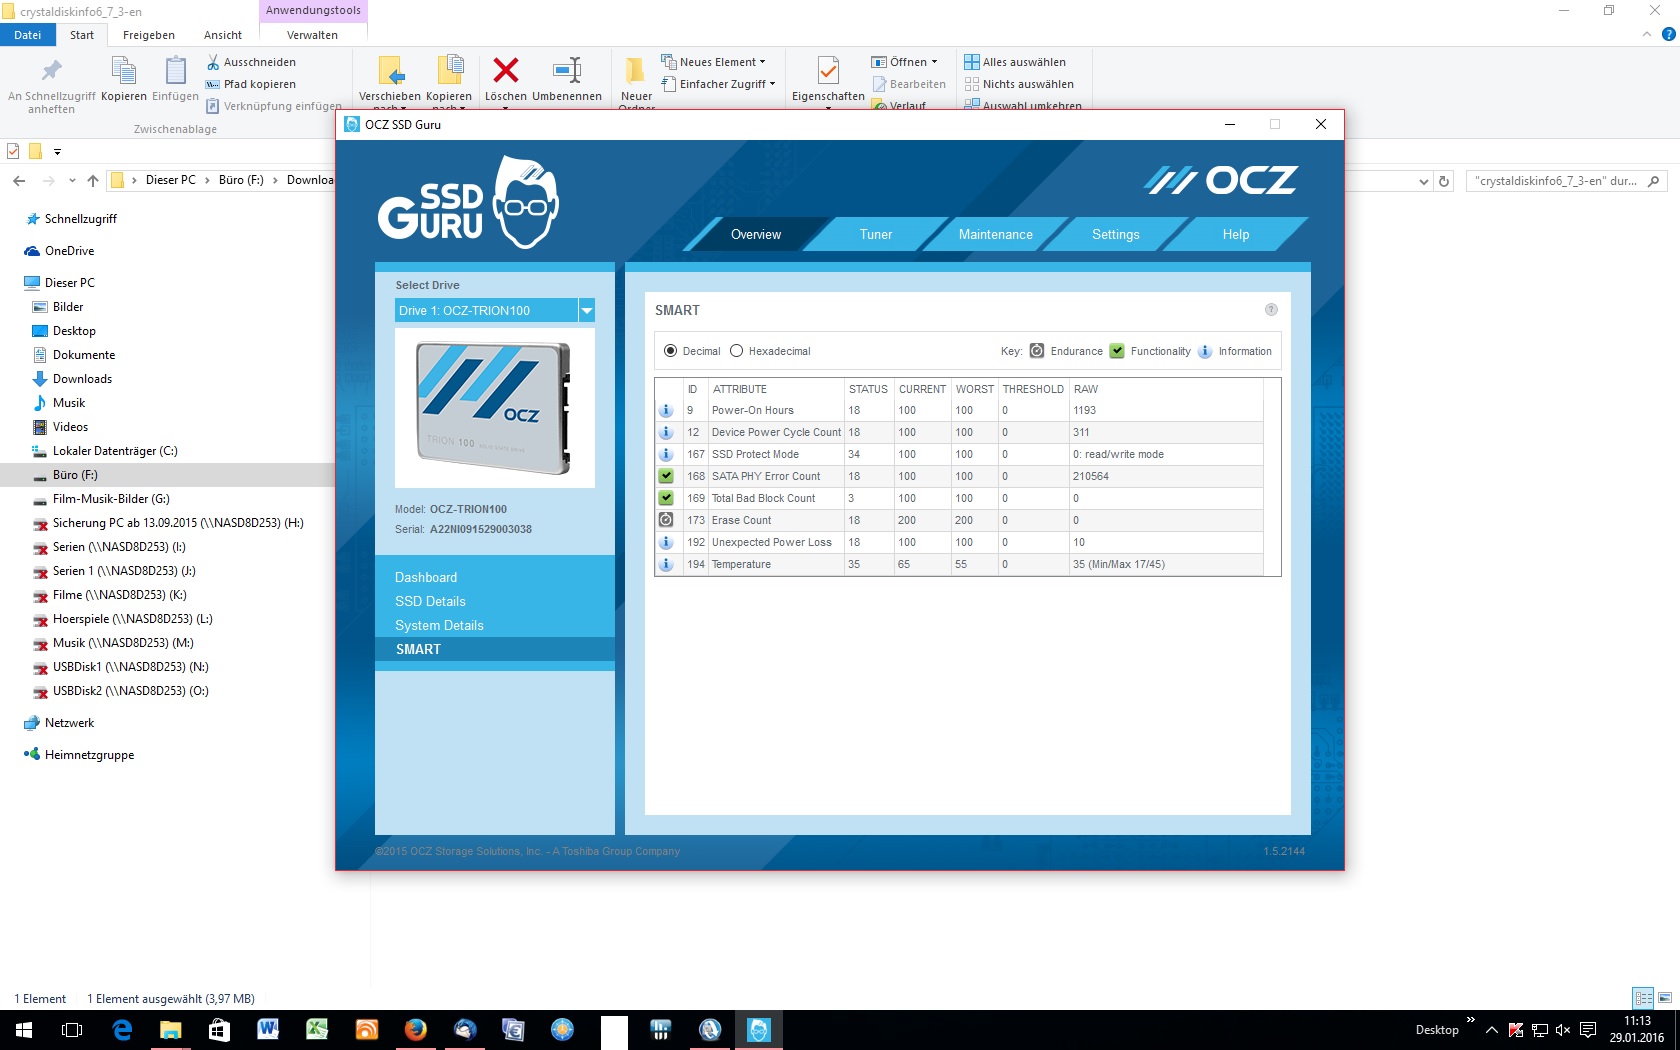The height and width of the screenshot is (1050, 1680).
Task: Select Lokaler Datenträger (C:) in tree
Action: 115,451
